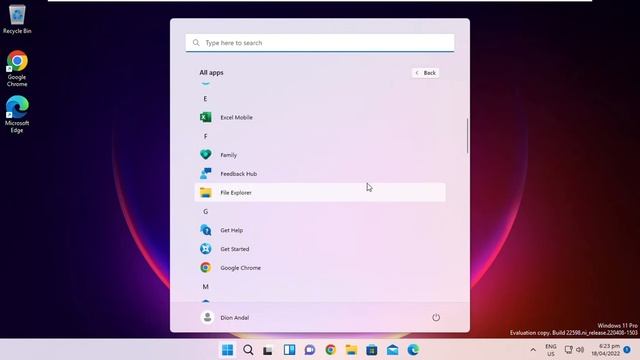Click the power button in Start menu

point(436,318)
